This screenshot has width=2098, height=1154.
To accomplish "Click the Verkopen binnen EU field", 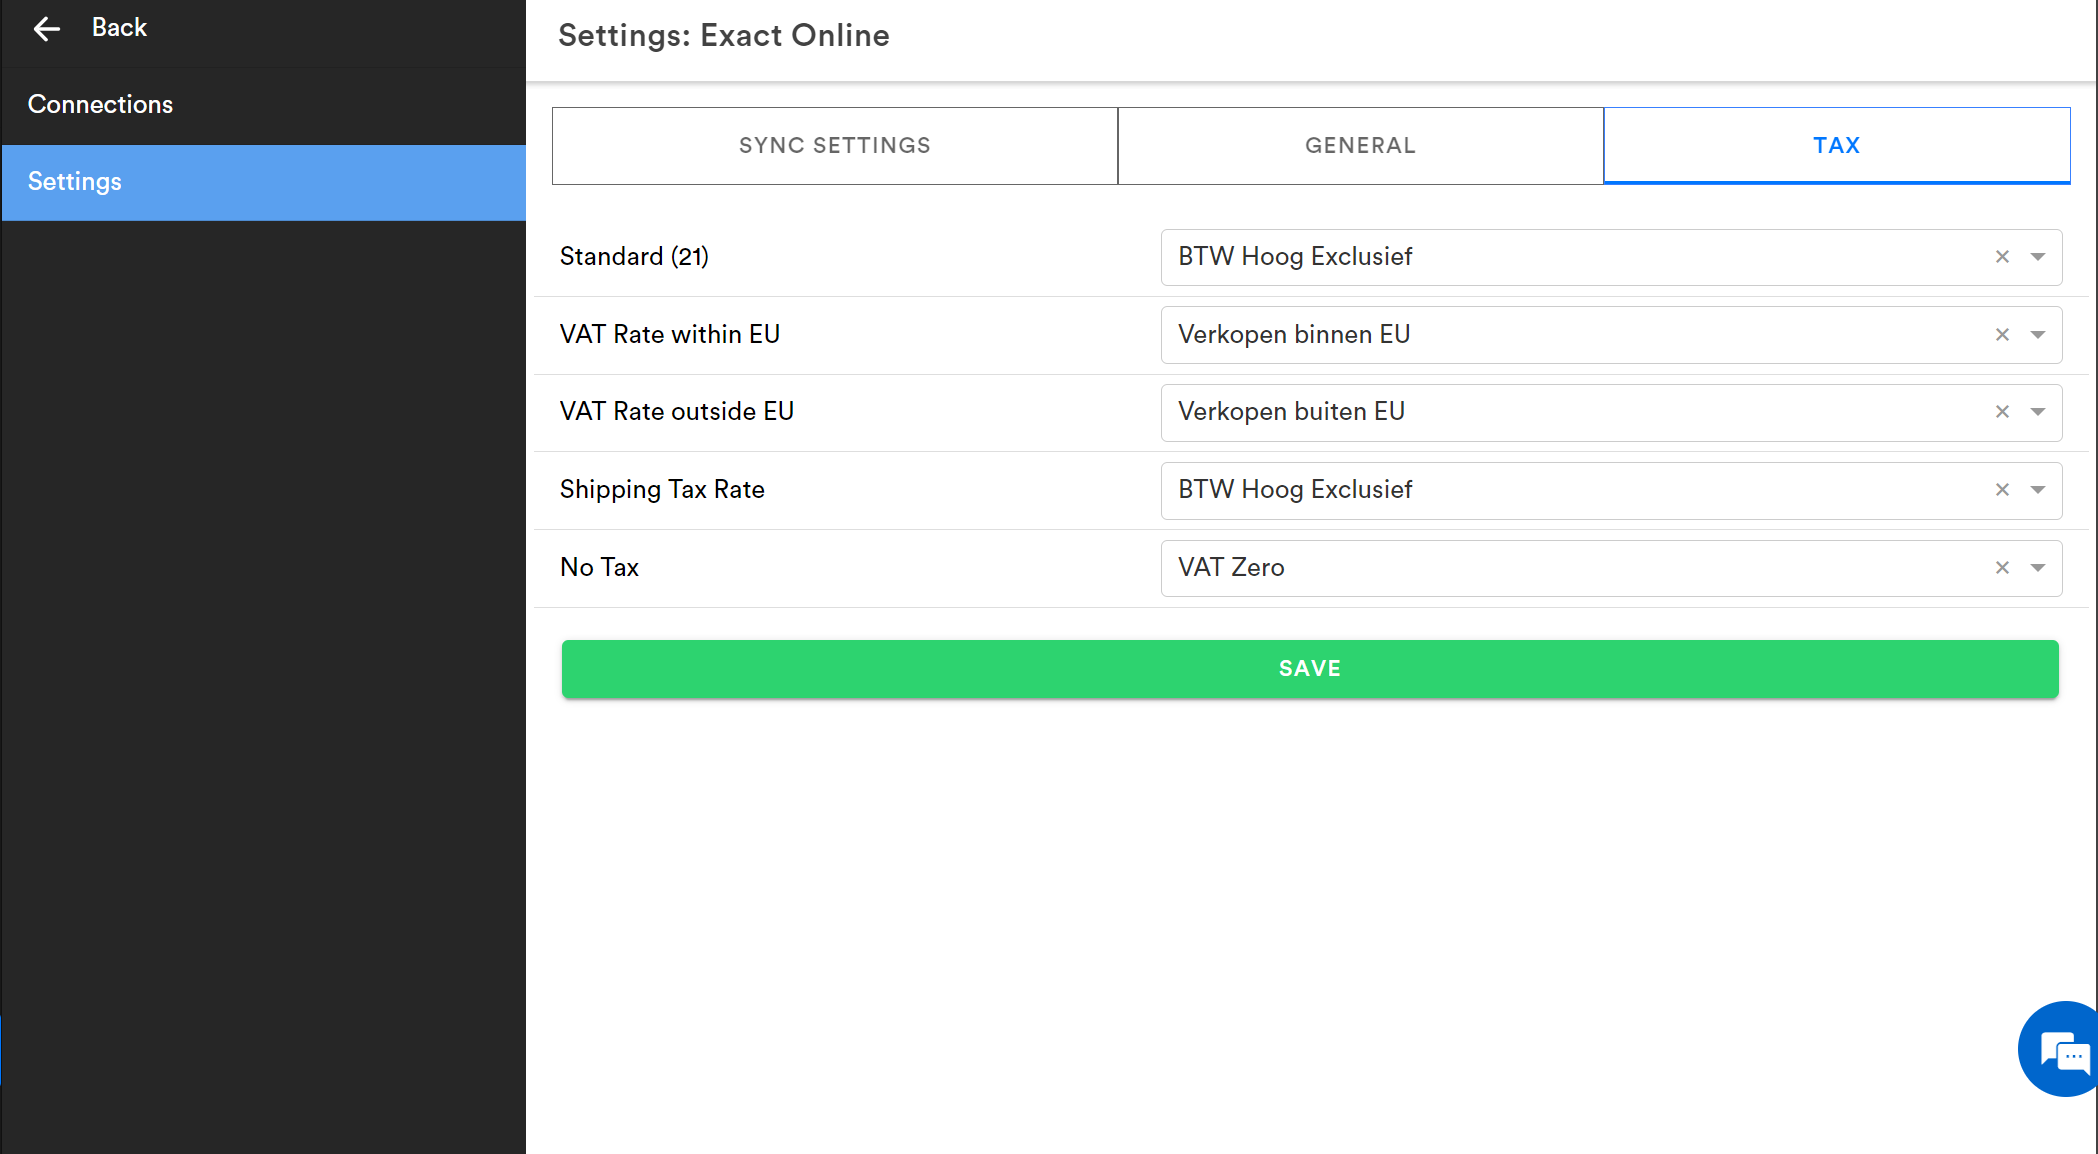I will click(x=1611, y=335).
